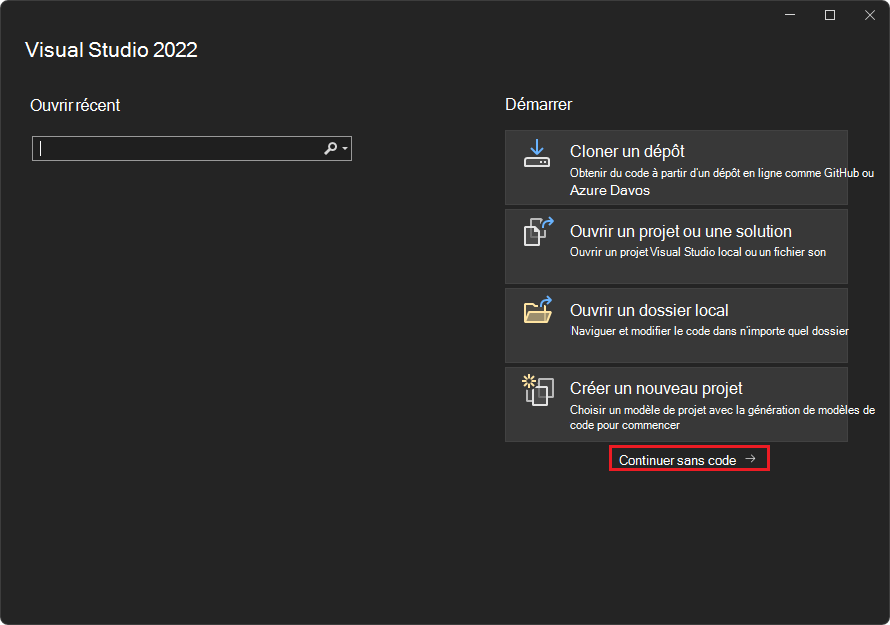Click the search magnifier icon

tap(330, 148)
